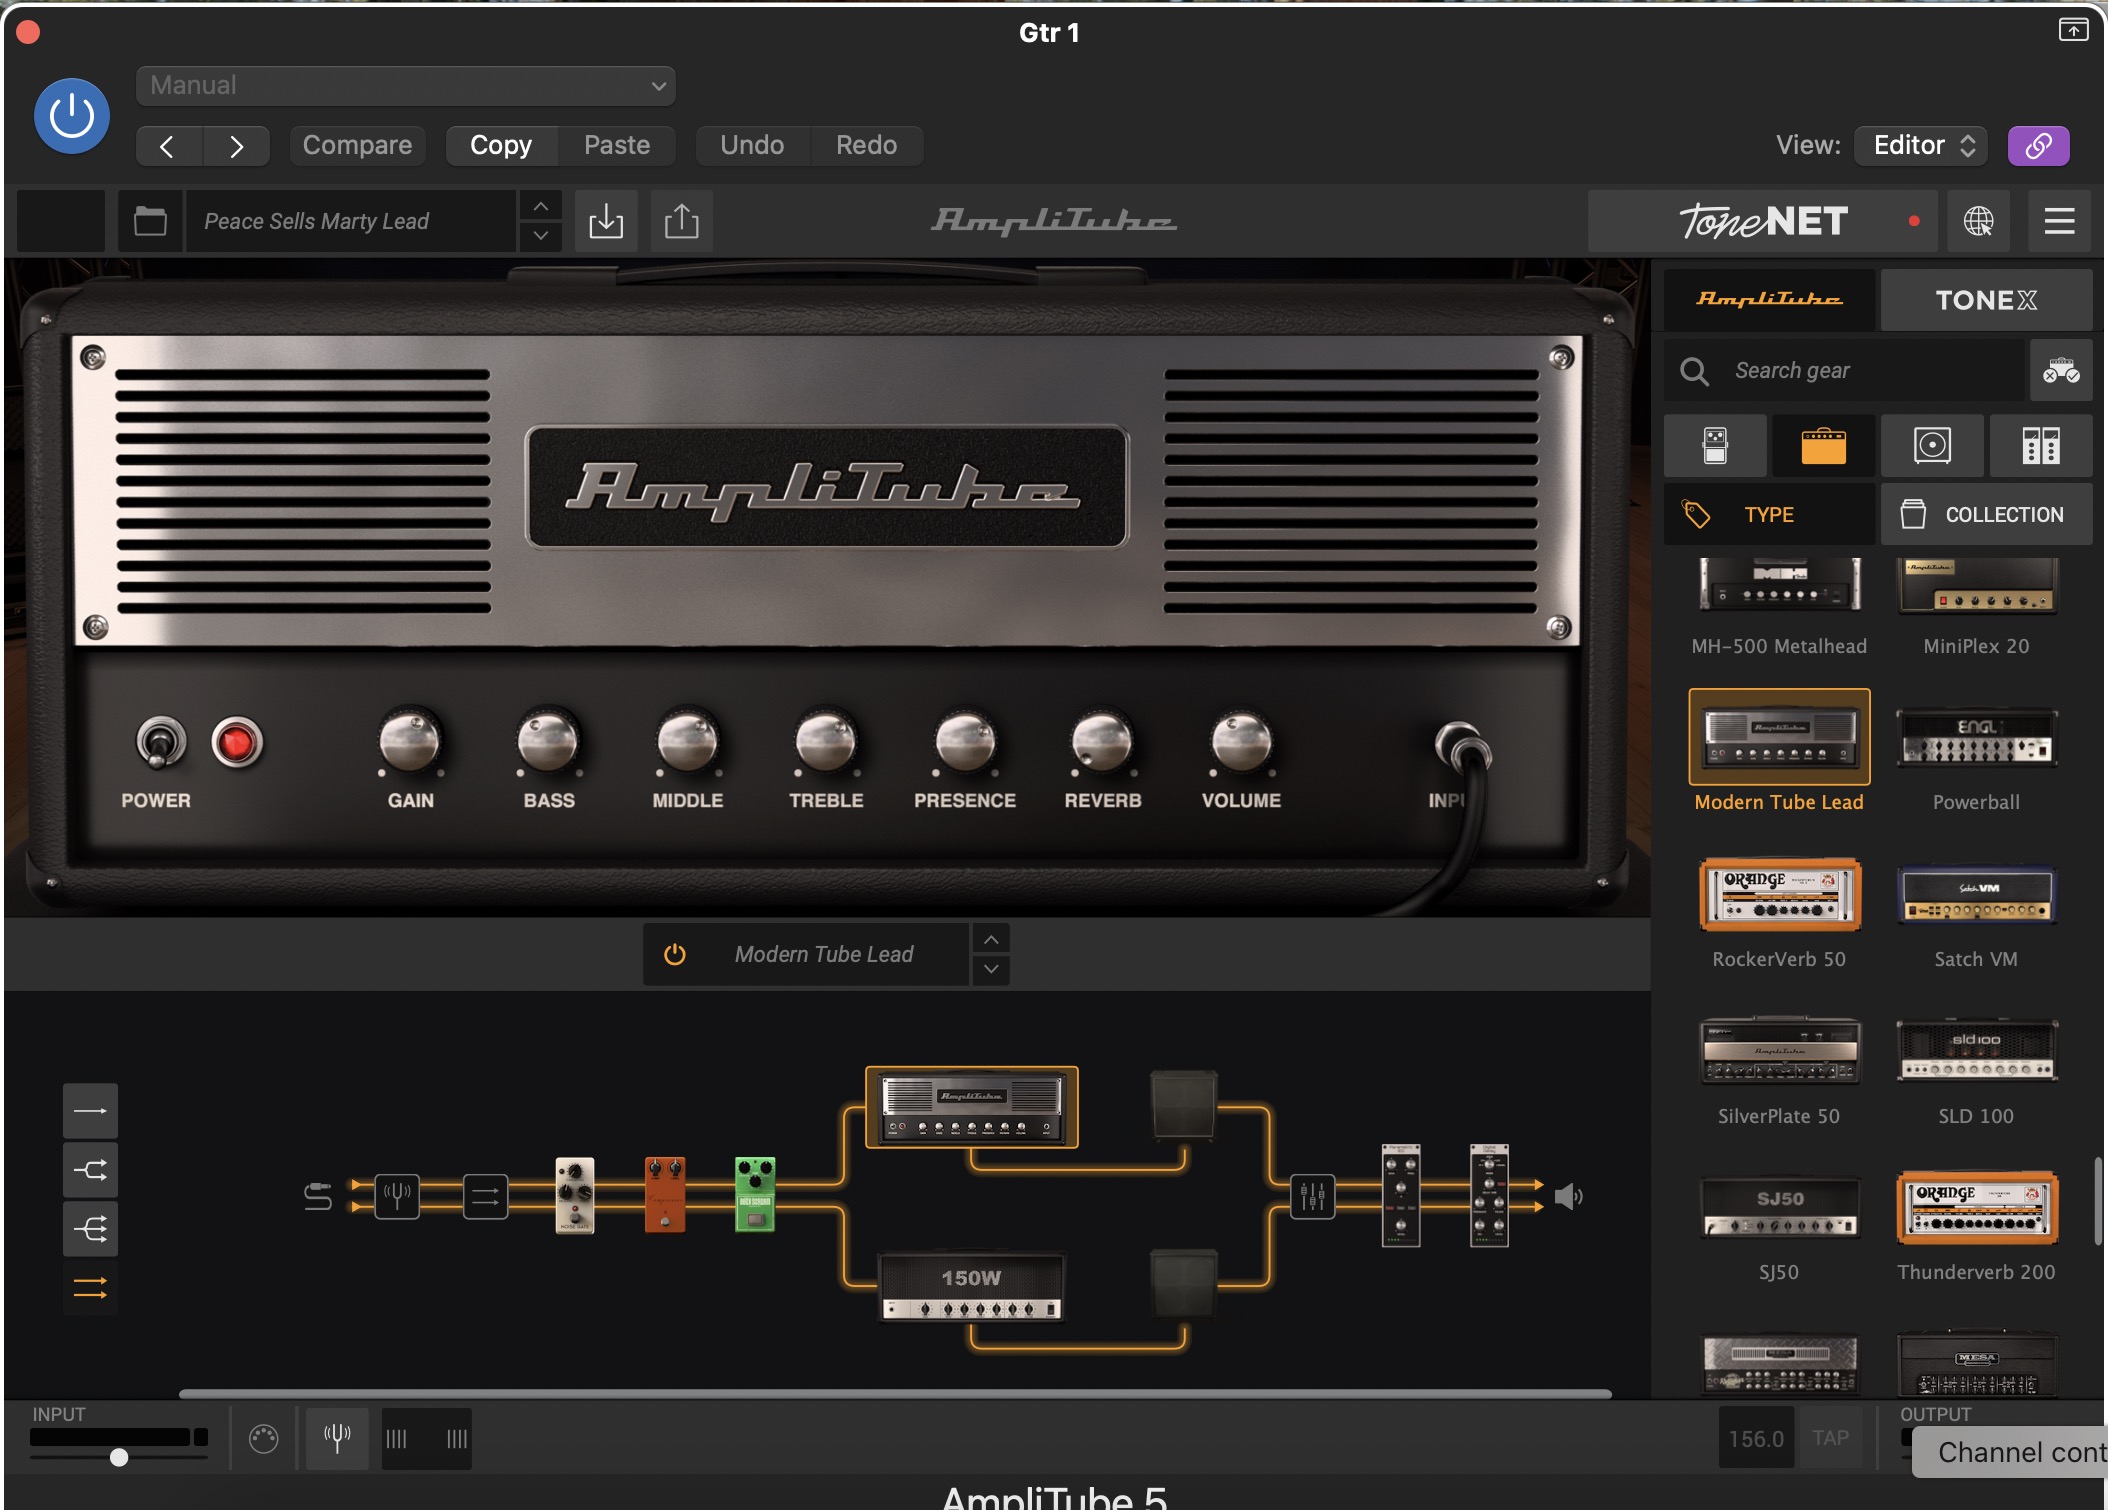Screen dimensions: 2108x1510
Task: Open the preset browser folder icon
Action: [150, 221]
